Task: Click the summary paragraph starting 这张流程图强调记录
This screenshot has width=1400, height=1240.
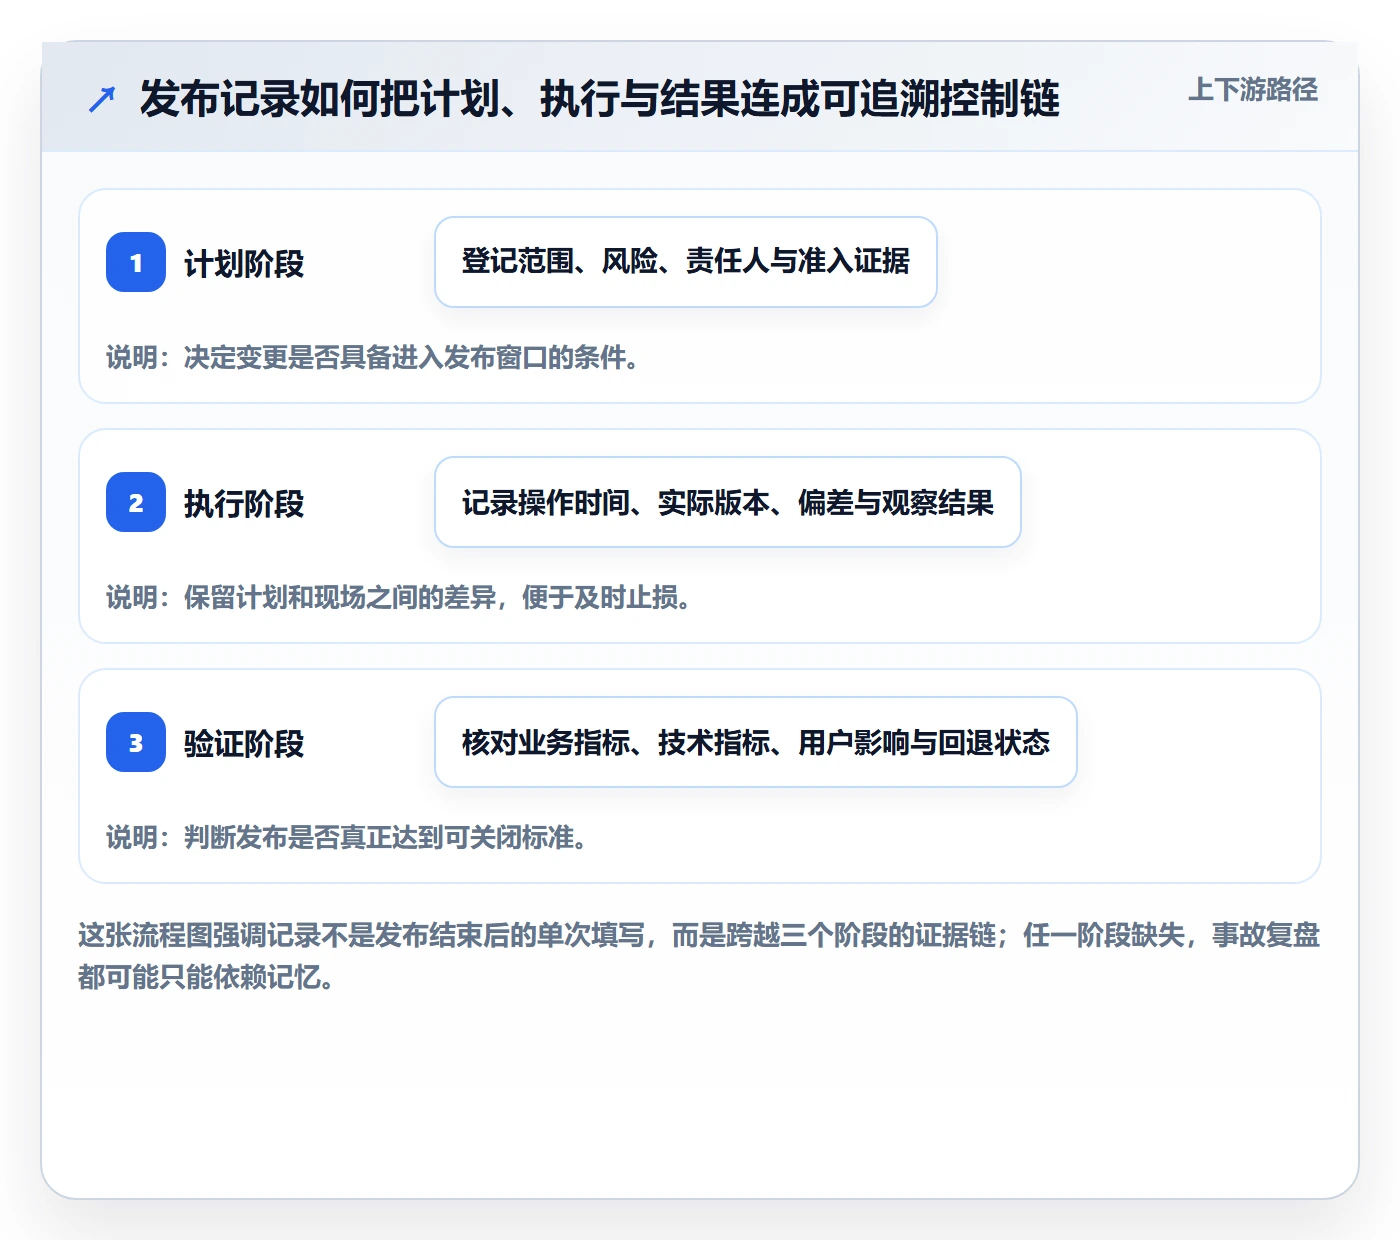Action: click(699, 956)
